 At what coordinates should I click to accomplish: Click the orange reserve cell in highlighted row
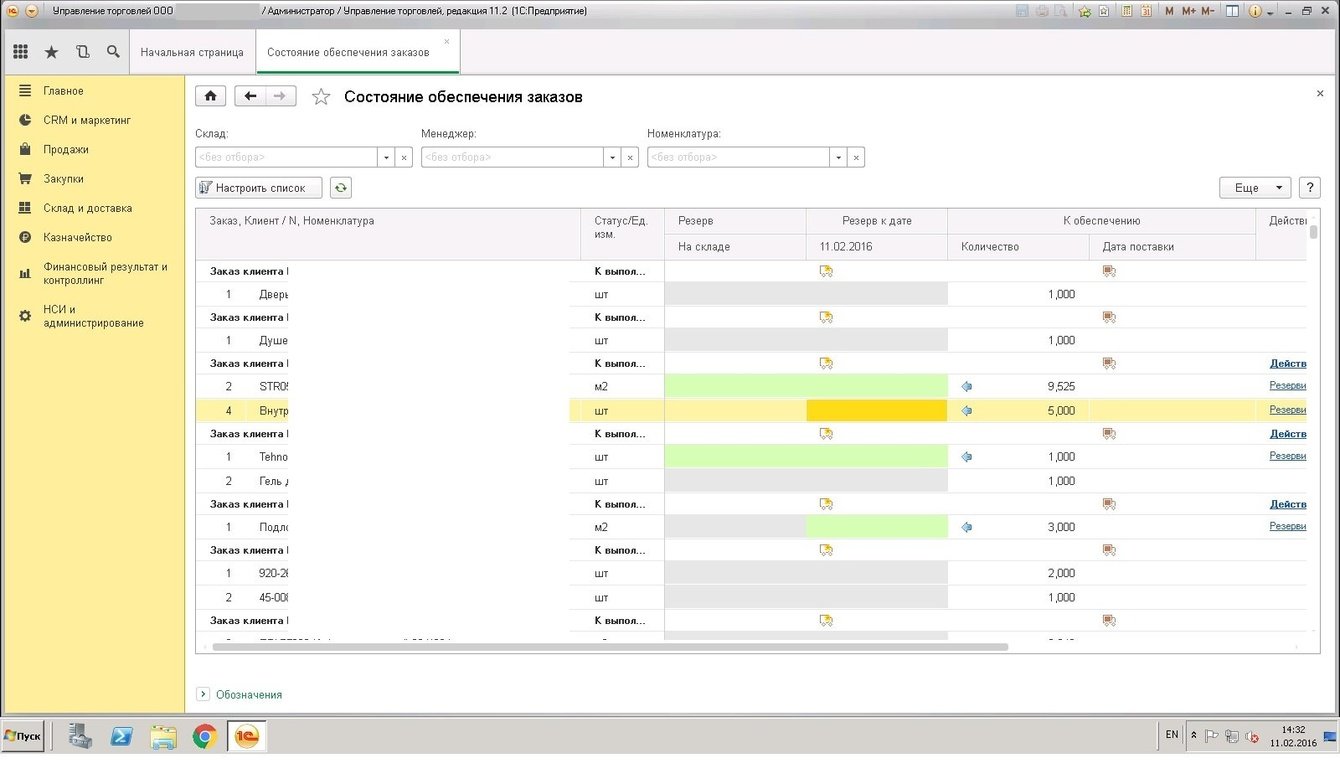click(x=876, y=411)
